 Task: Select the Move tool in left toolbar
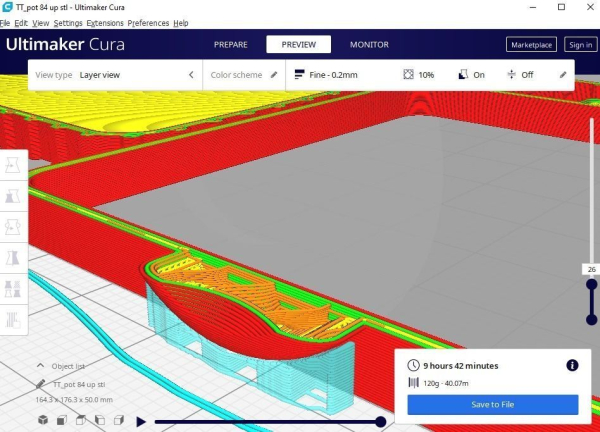pyautogui.click(x=13, y=165)
